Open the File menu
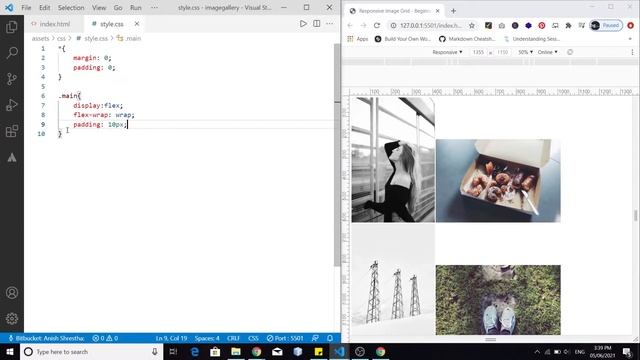The height and width of the screenshot is (360, 640). (26, 8)
